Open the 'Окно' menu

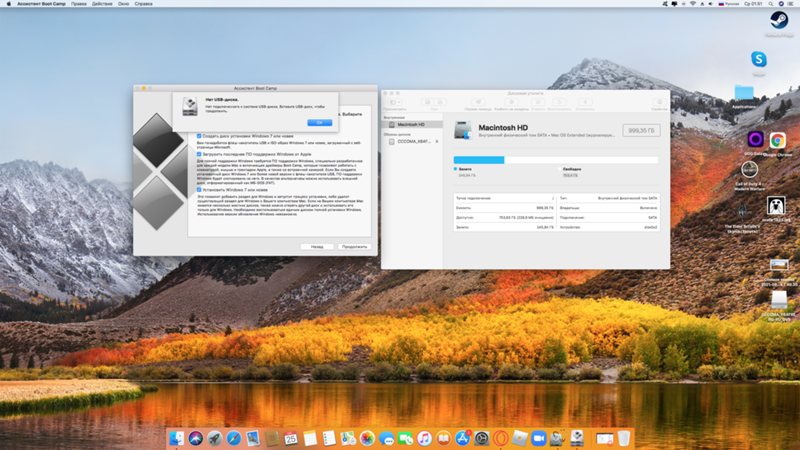pos(123,4)
